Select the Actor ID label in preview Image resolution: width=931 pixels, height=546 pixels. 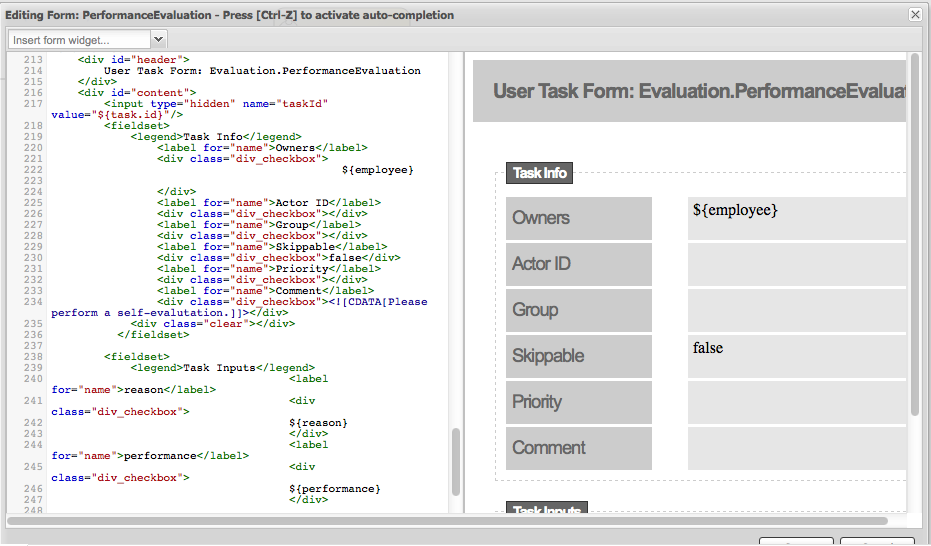pos(578,264)
